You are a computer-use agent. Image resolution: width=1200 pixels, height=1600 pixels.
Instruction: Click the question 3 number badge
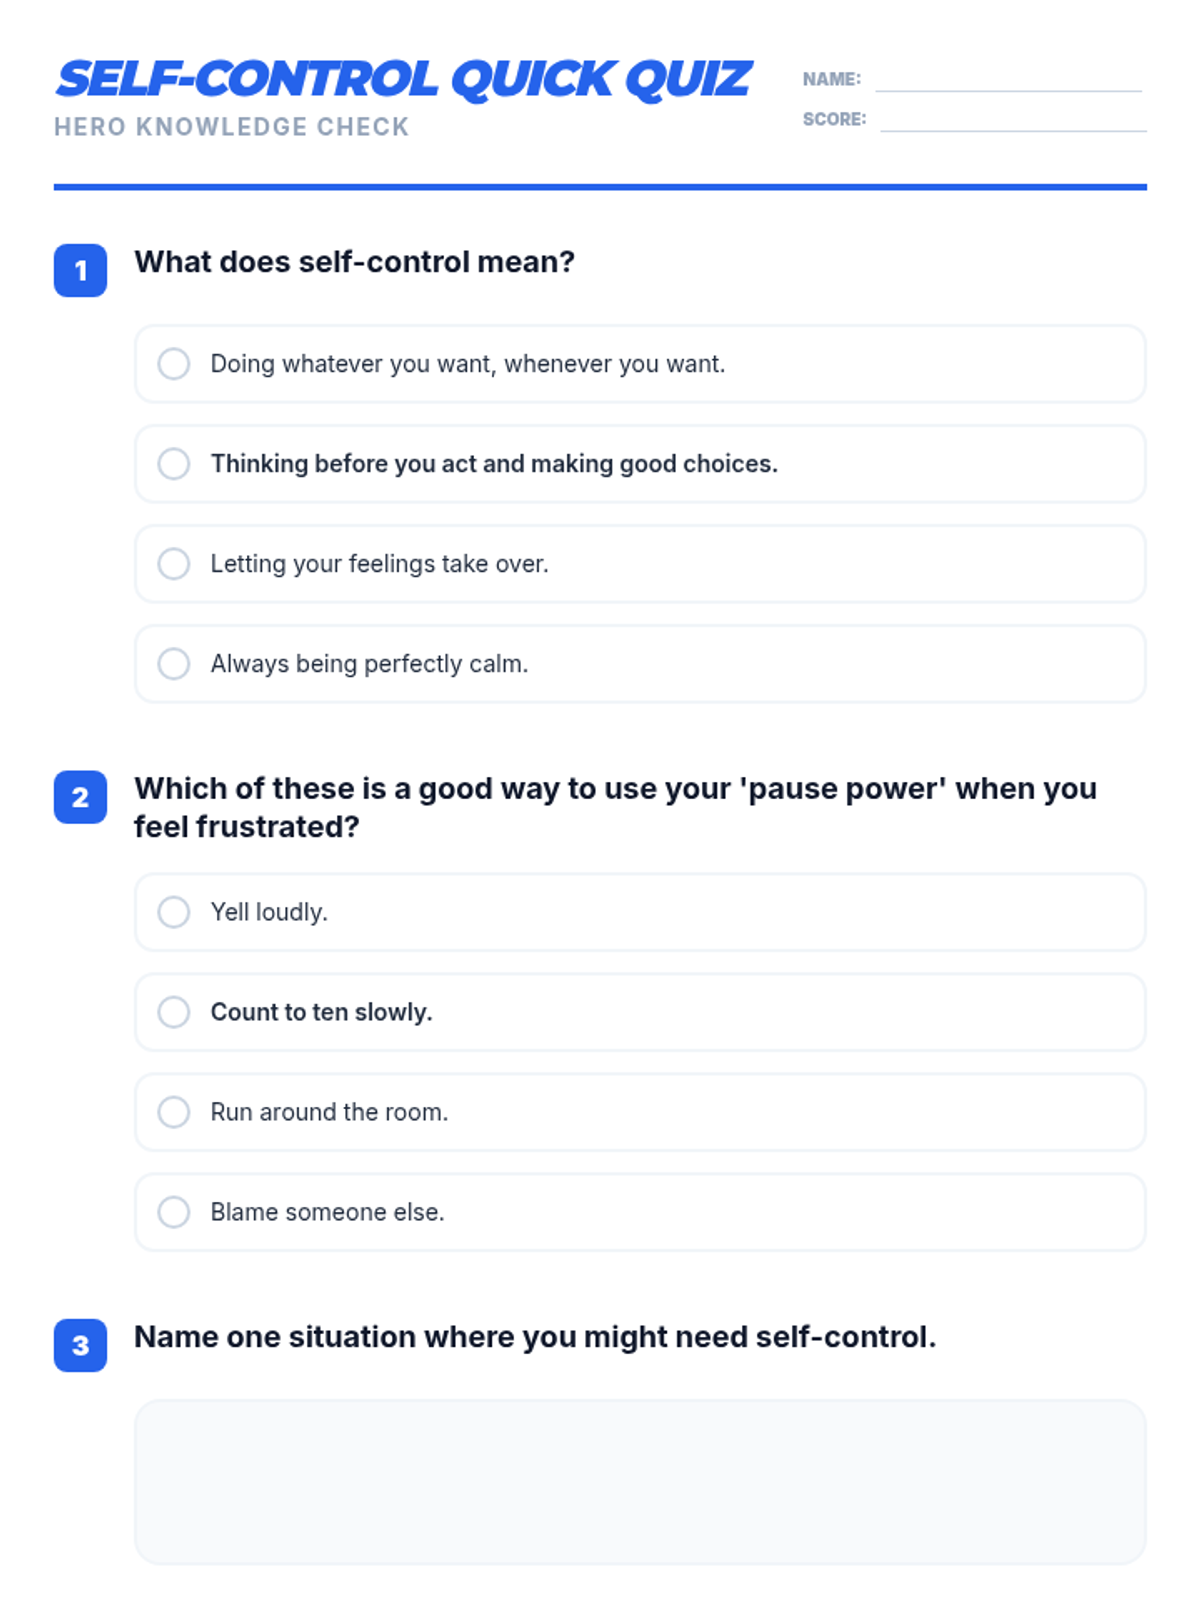[x=80, y=1345]
